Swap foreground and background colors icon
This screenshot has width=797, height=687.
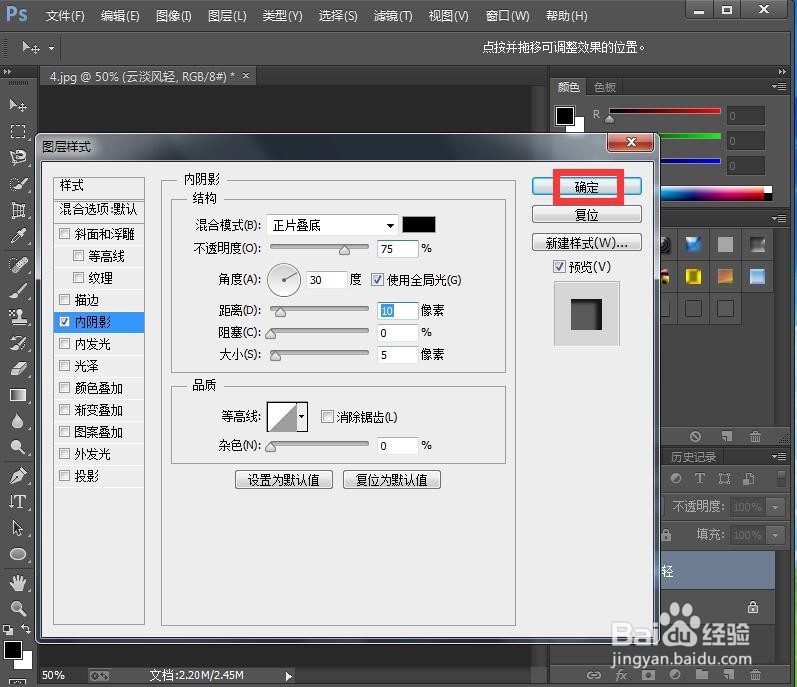pyautogui.click(x=25, y=629)
